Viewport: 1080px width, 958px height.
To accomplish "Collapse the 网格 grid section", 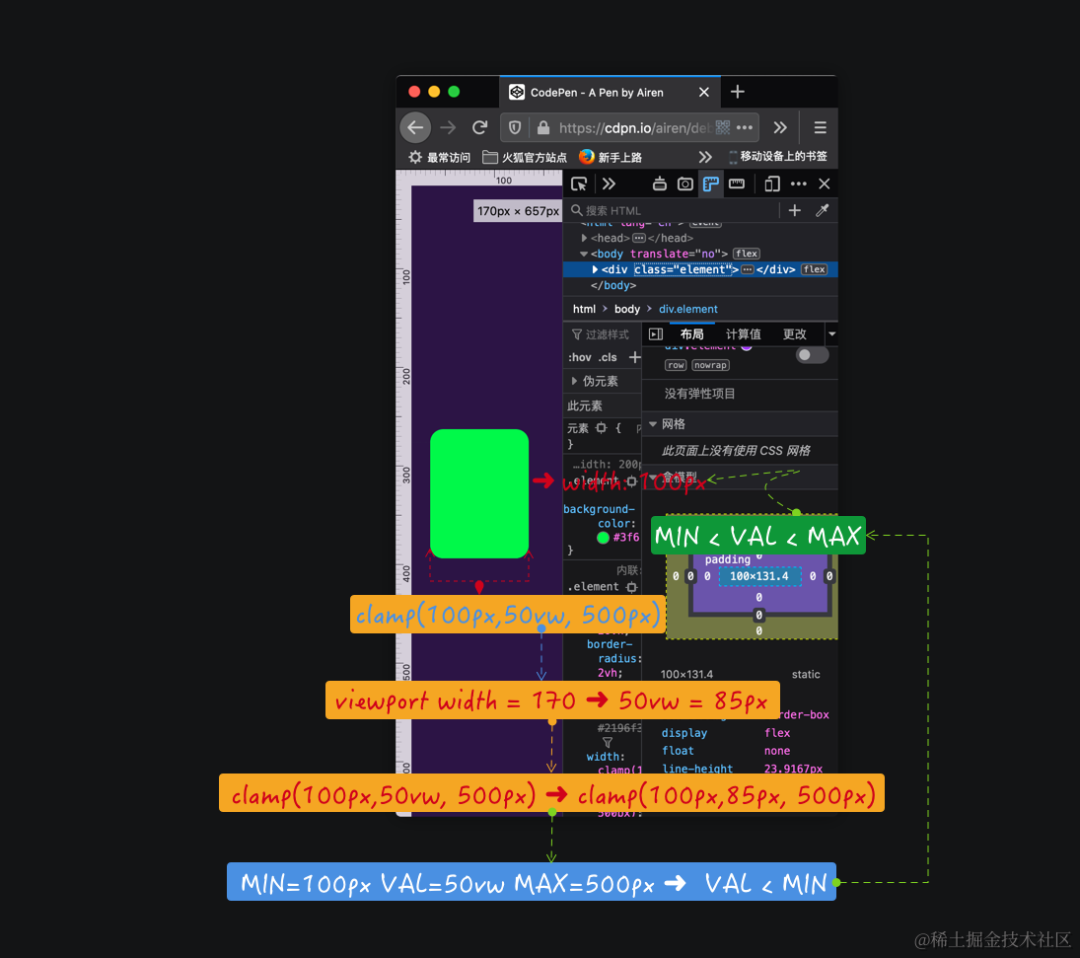I will pos(652,424).
